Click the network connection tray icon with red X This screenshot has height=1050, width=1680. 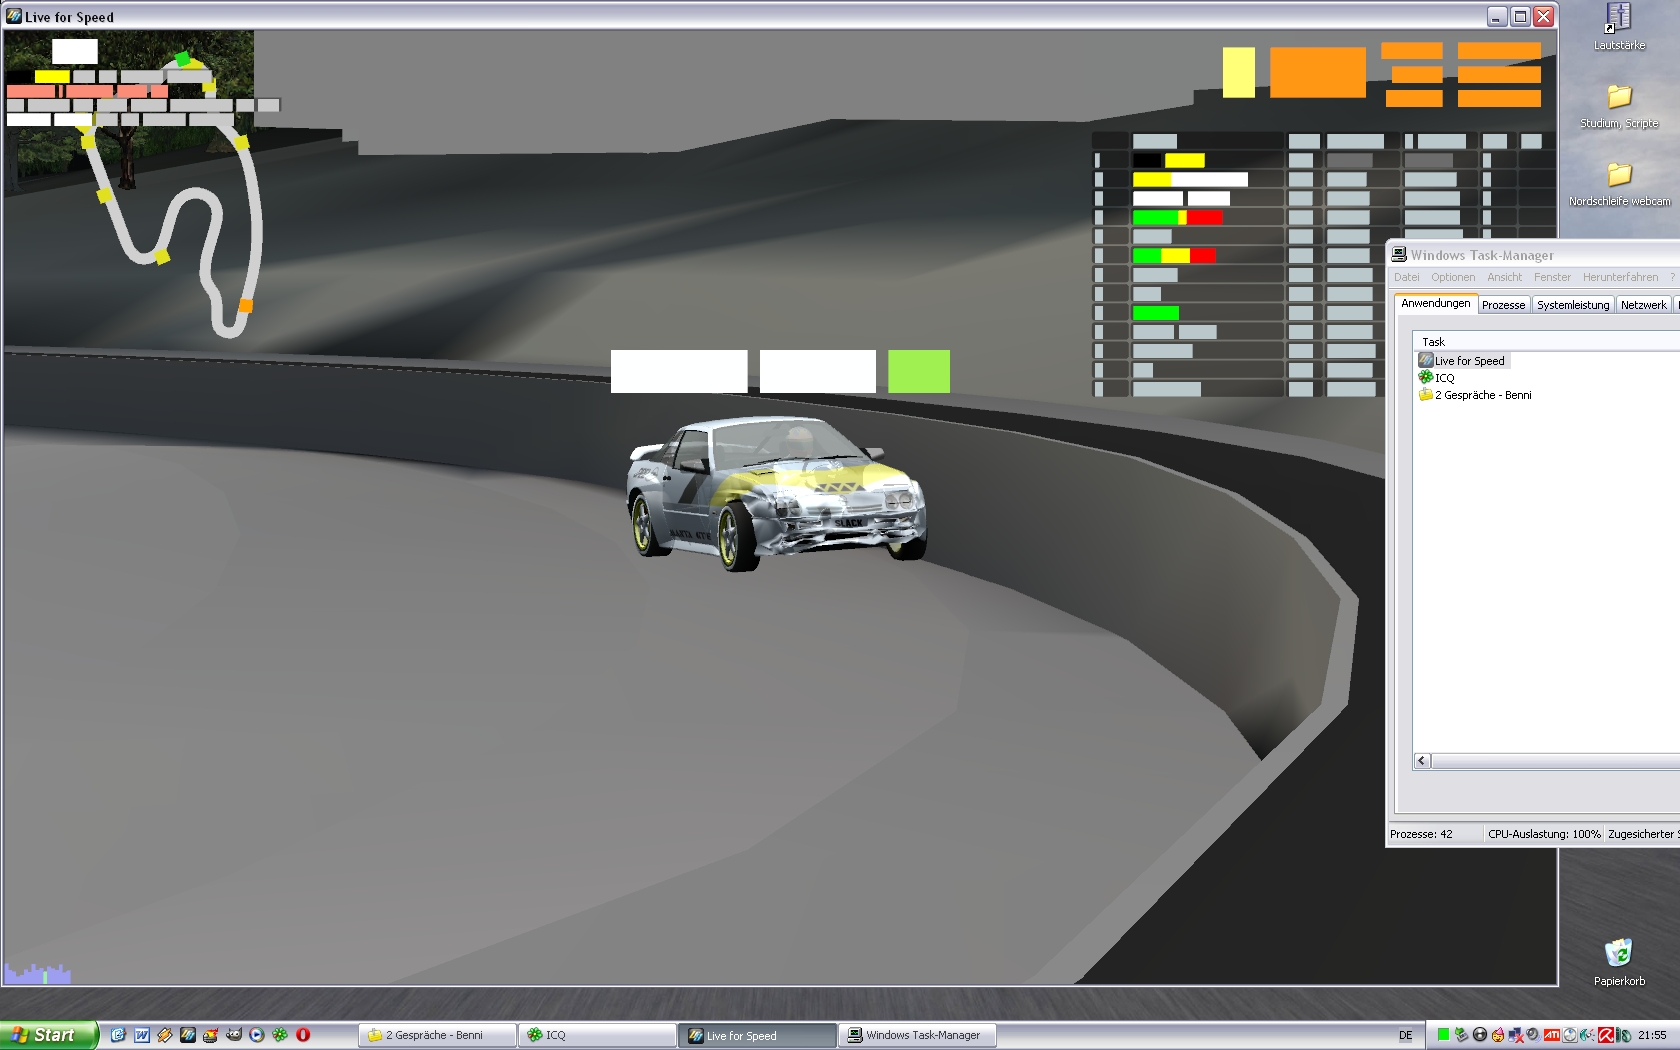point(1516,1035)
